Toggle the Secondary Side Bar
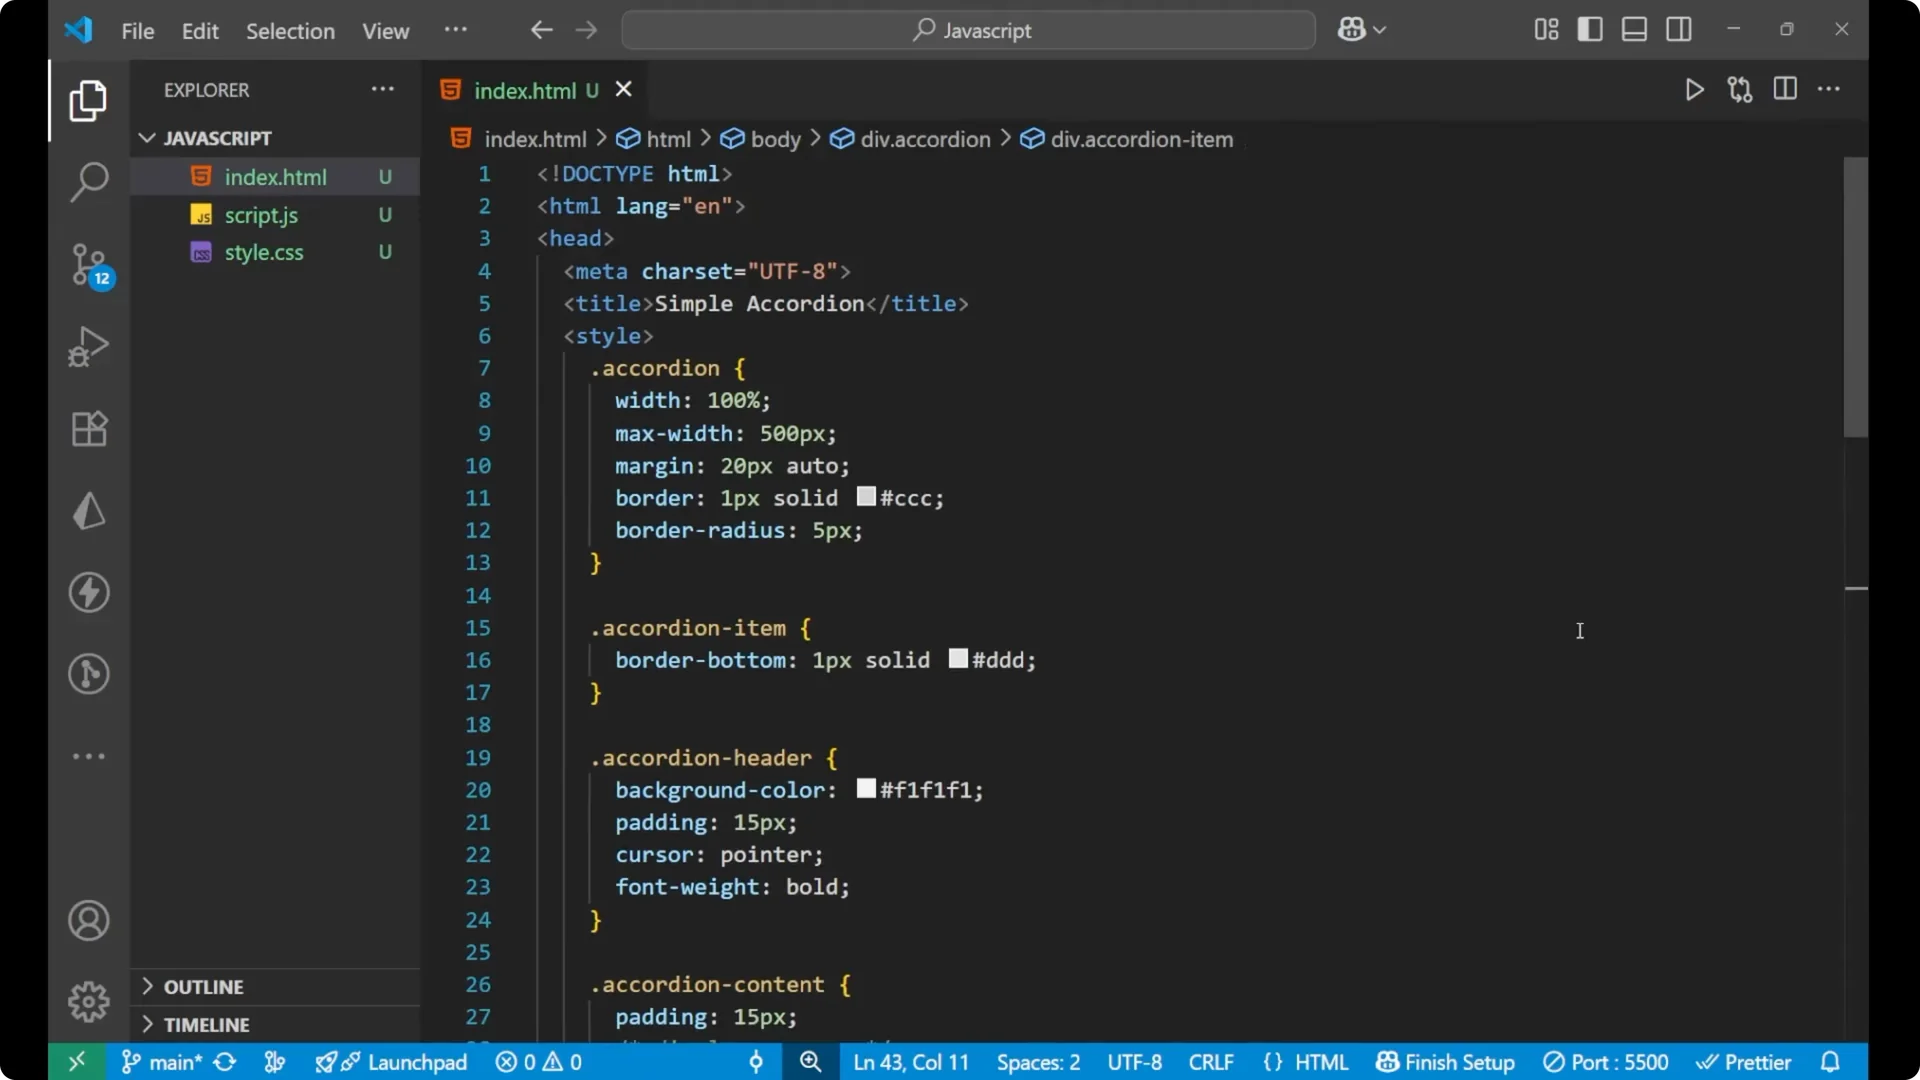Viewport: 1920px width, 1080px height. pos(1679,29)
